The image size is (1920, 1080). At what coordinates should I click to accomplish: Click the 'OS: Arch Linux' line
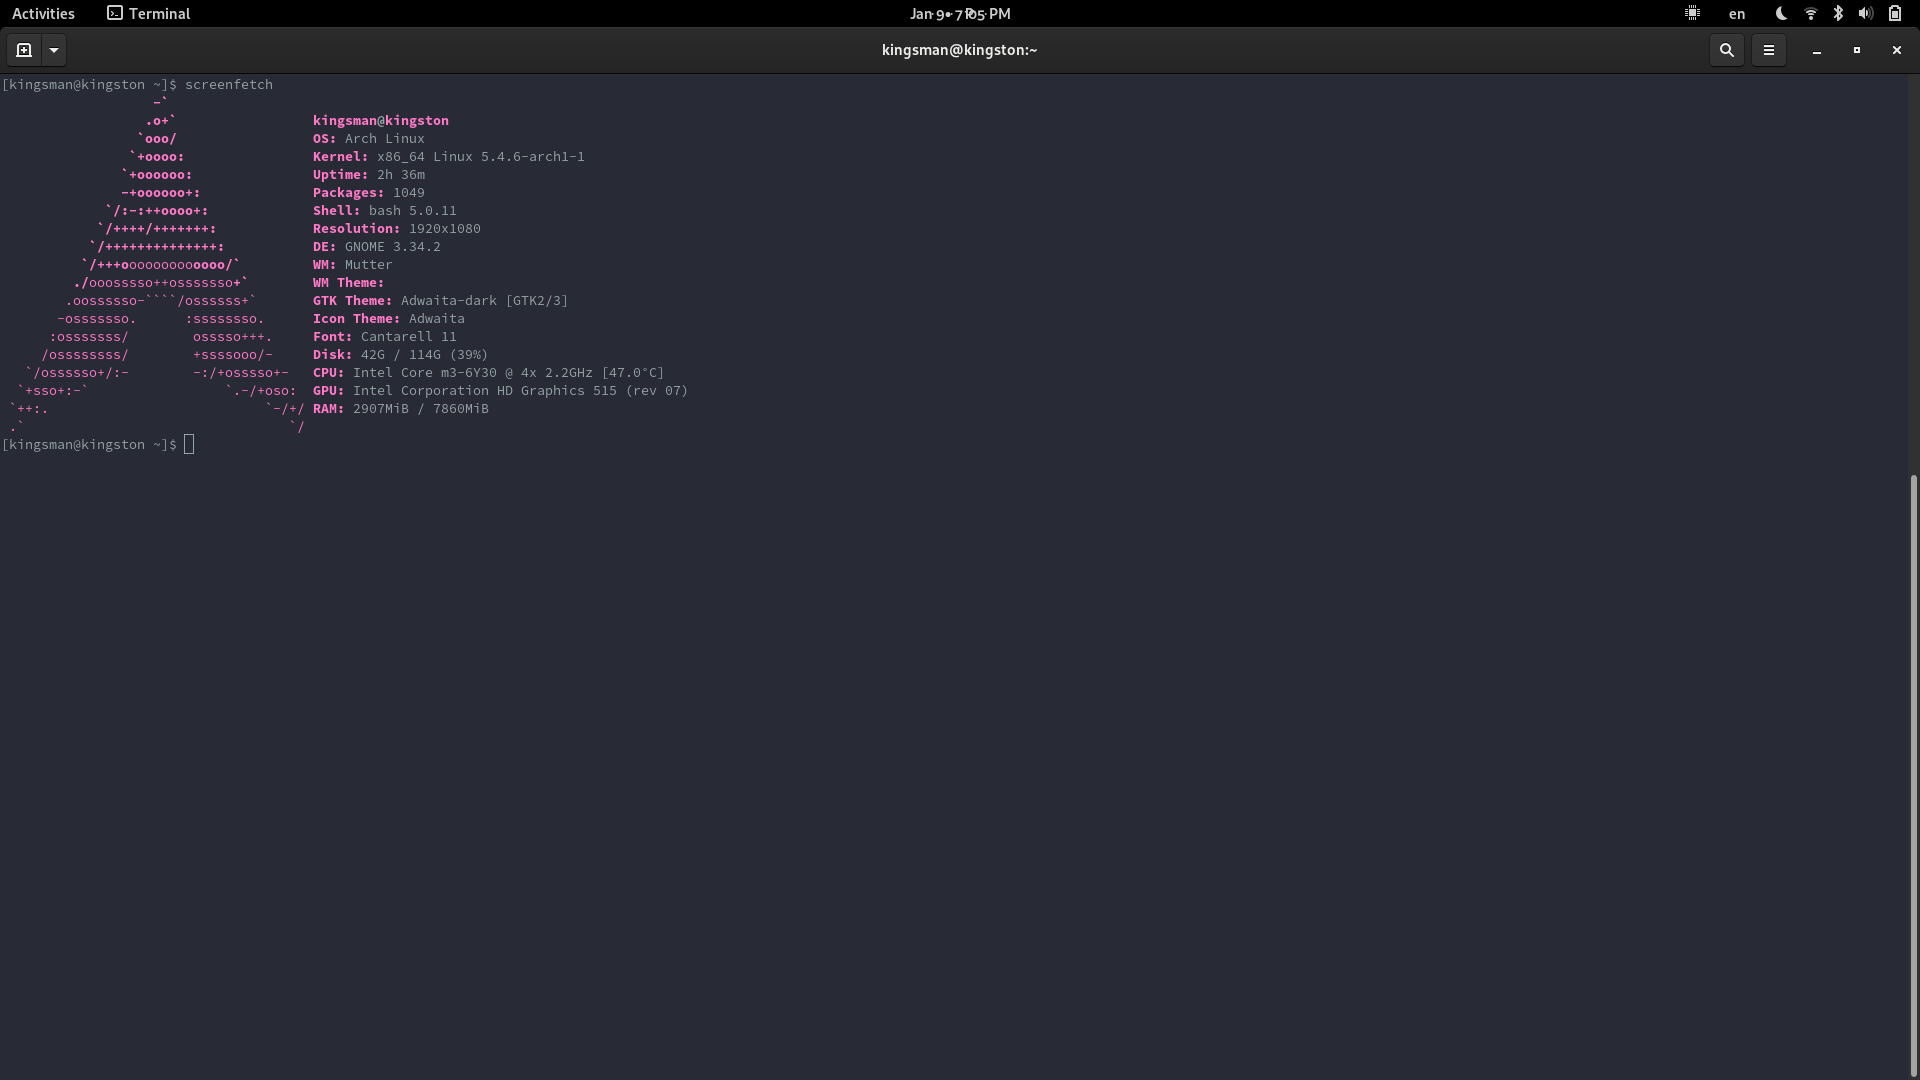[369, 139]
